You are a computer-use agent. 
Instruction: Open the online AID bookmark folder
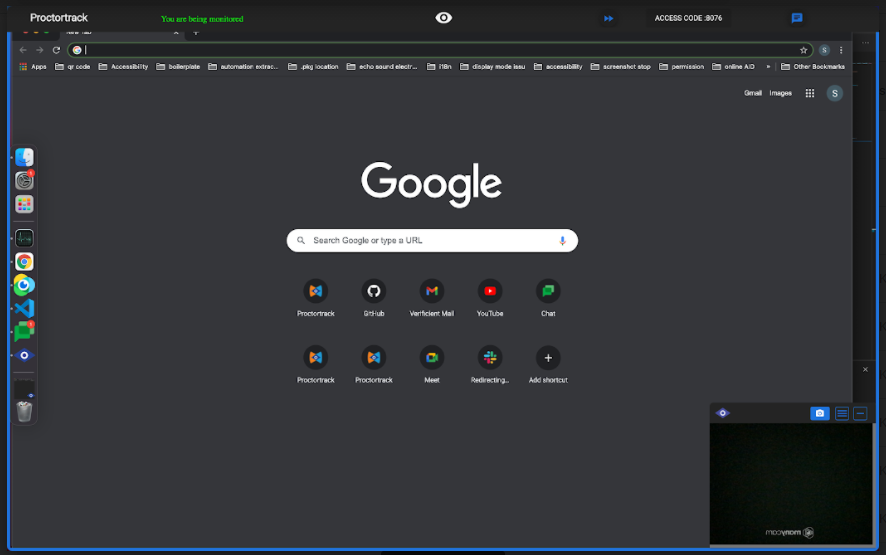click(x=733, y=67)
